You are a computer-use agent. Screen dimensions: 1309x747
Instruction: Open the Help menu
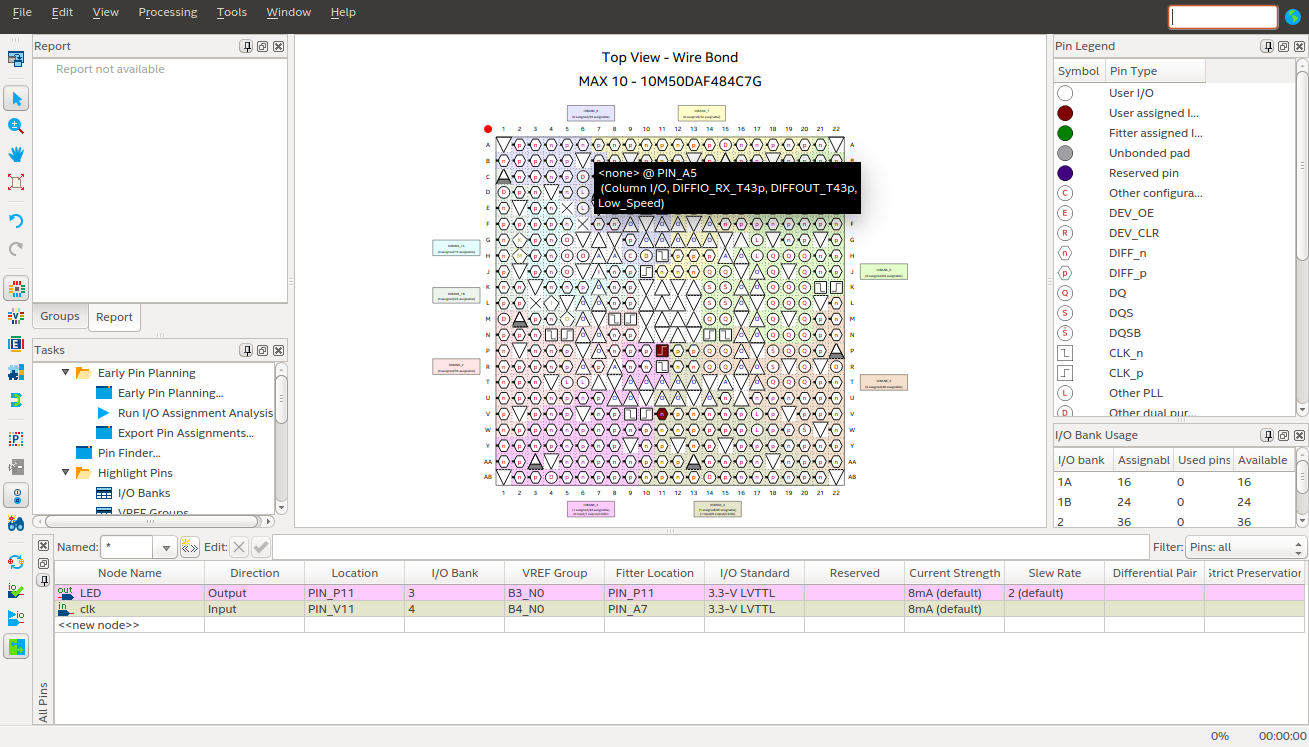point(342,12)
